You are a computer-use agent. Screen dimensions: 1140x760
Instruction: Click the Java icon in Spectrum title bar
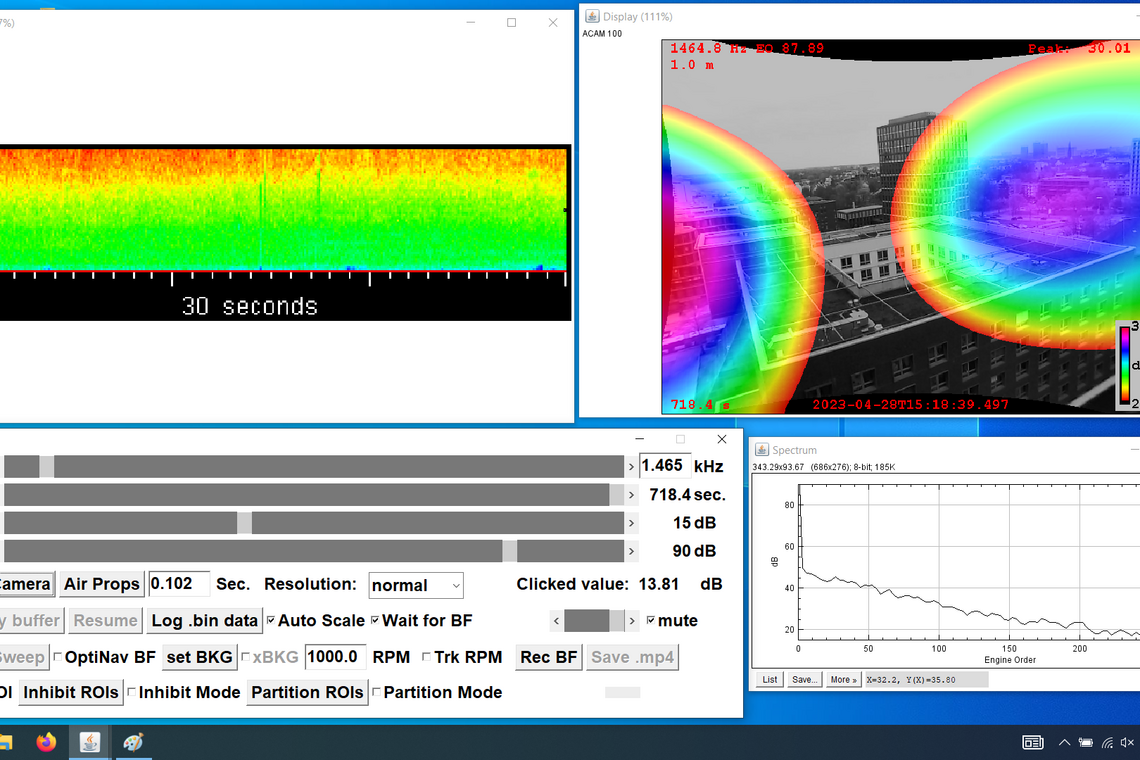pos(761,450)
